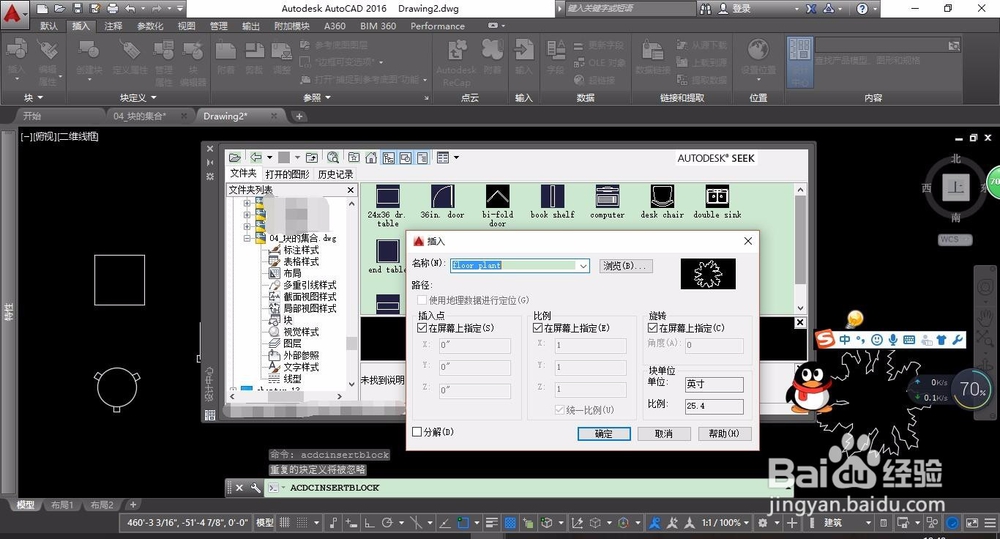Collapse the 04_块的集合.dwg tree node
The image size is (1000, 539).
pyautogui.click(x=247, y=239)
